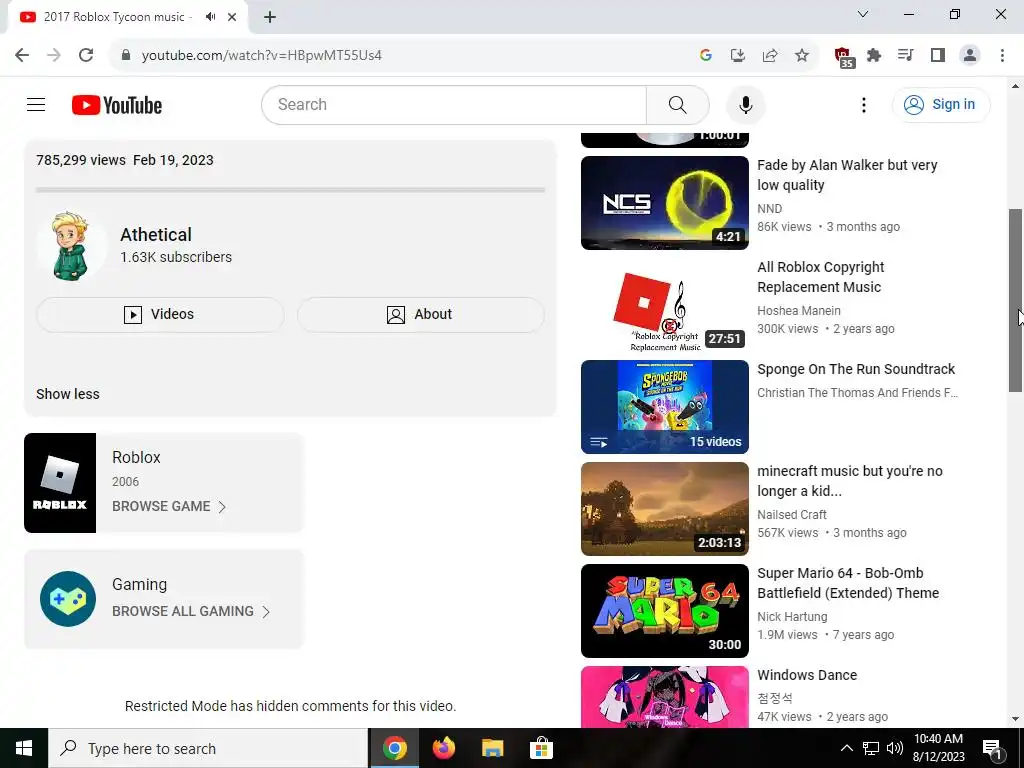Click NND channel name

click(x=769, y=209)
